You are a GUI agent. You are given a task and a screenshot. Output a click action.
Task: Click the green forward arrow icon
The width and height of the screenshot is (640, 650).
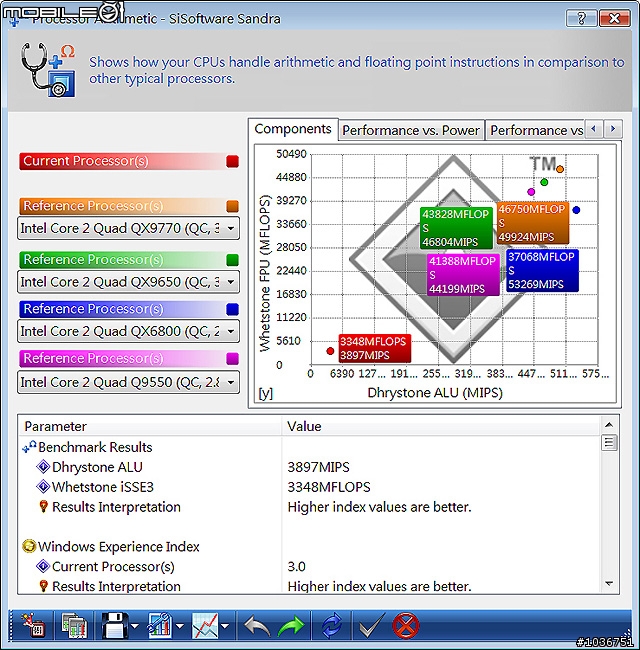click(291, 626)
